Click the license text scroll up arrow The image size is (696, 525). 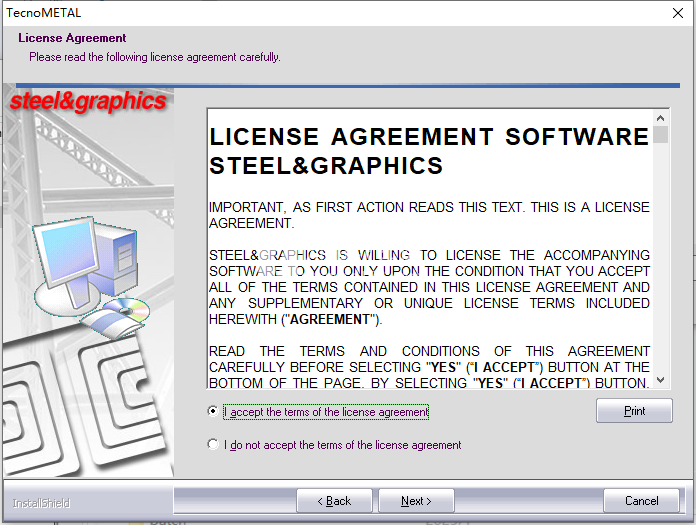point(661,117)
